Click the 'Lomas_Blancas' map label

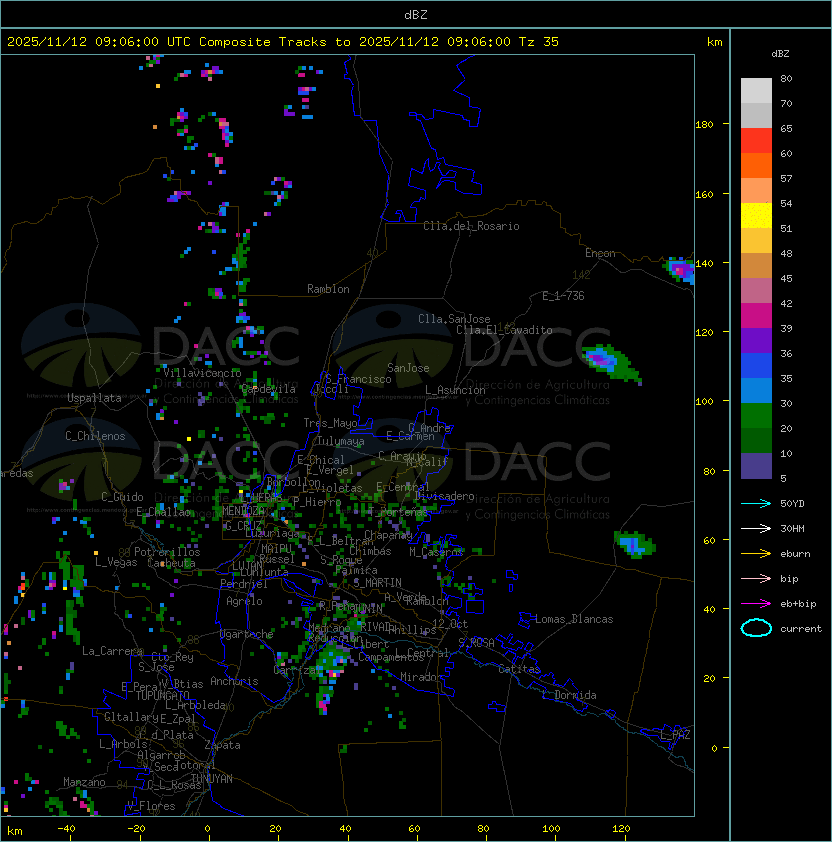574,619
